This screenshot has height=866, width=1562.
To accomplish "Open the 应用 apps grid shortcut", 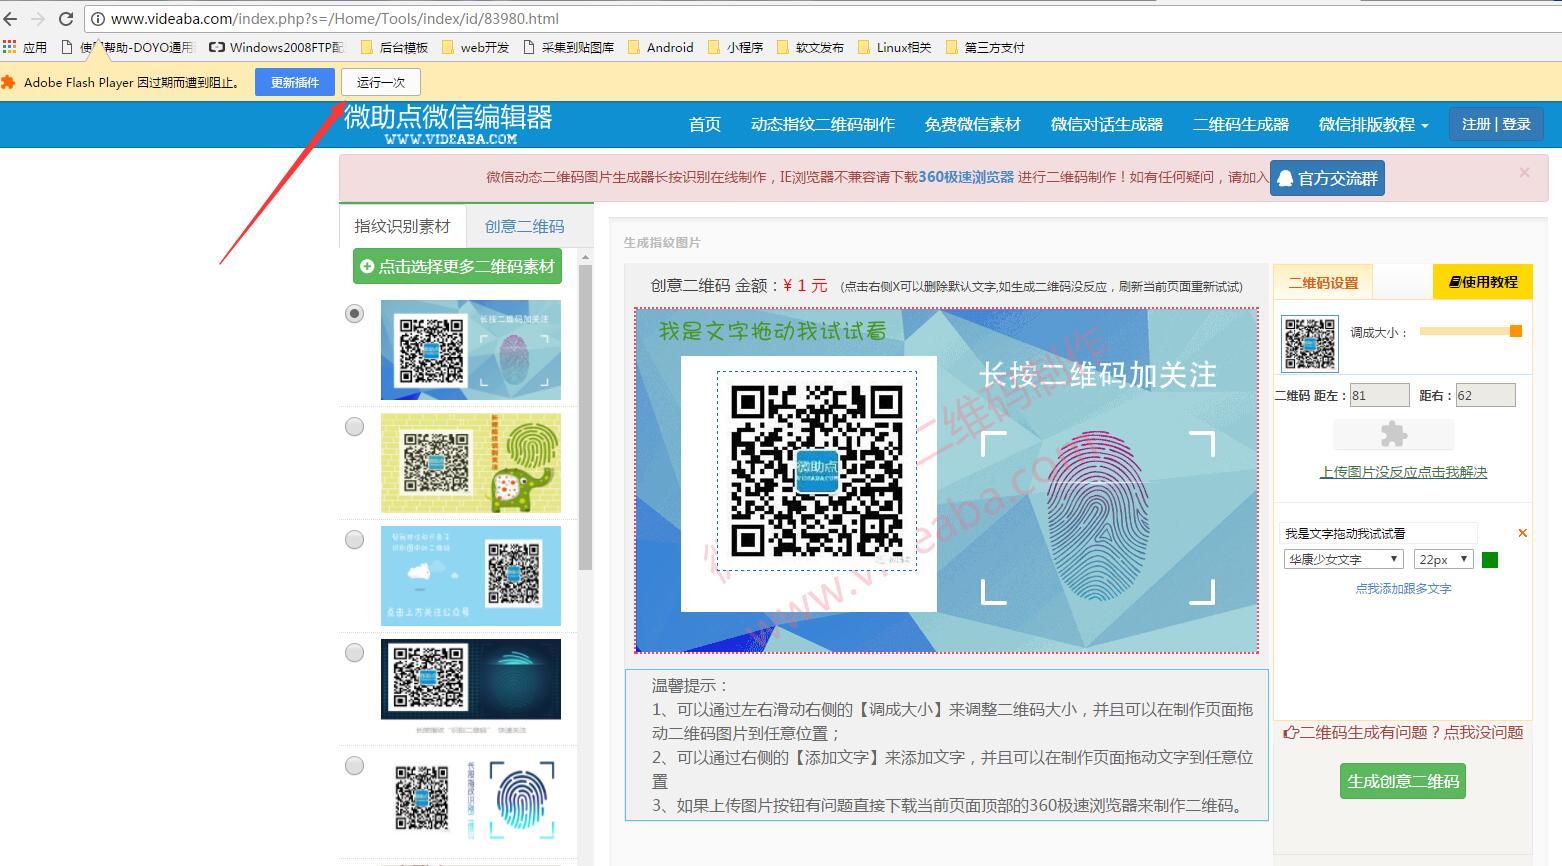I will point(25,47).
